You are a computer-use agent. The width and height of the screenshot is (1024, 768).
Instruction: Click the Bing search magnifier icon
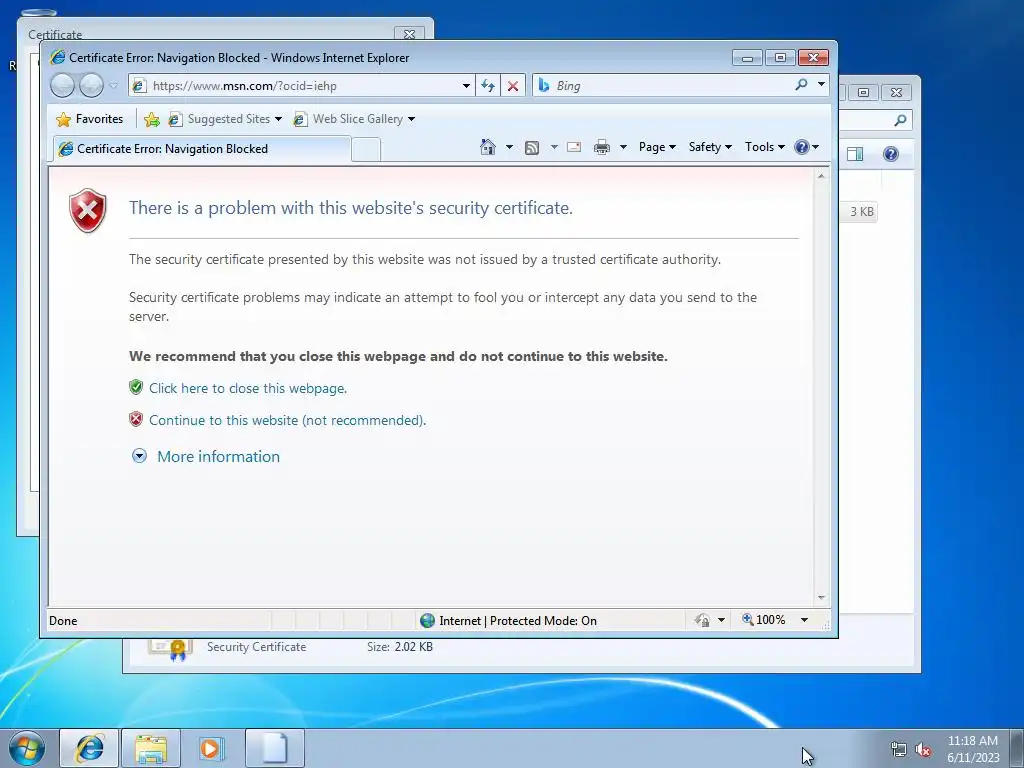tap(801, 85)
